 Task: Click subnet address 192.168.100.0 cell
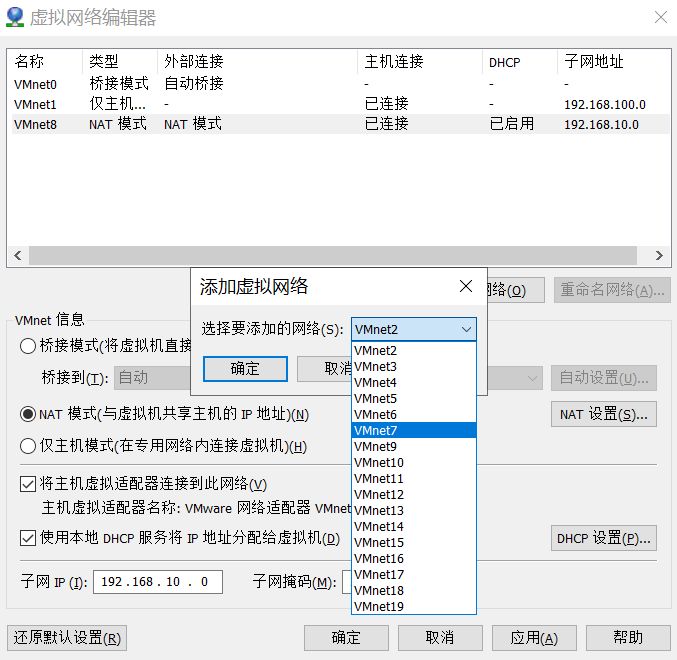[604, 104]
